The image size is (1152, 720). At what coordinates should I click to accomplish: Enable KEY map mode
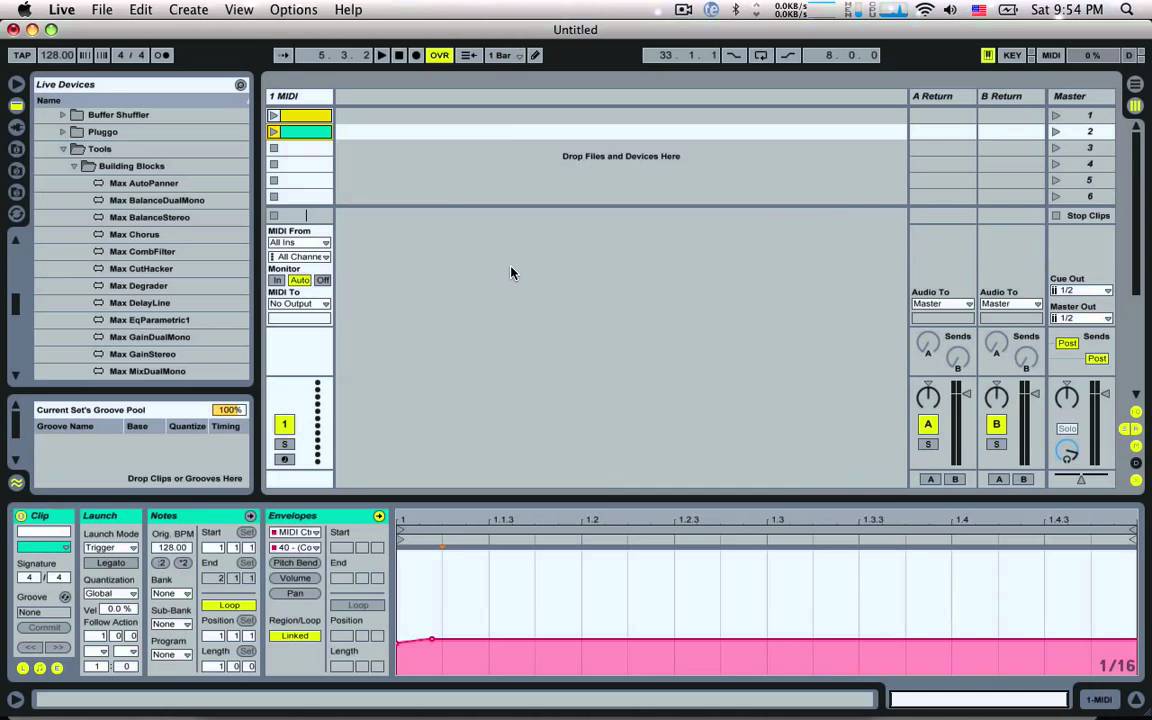pyautogui.click(x=1012, y=55)
